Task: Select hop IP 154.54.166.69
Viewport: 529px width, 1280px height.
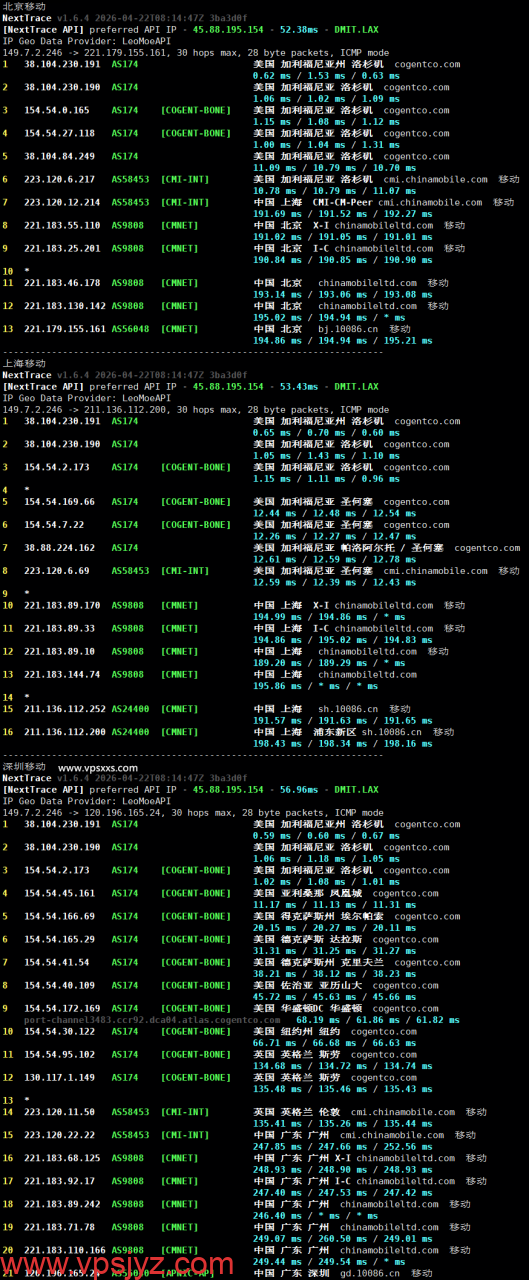Action: [x=60, y=917]
